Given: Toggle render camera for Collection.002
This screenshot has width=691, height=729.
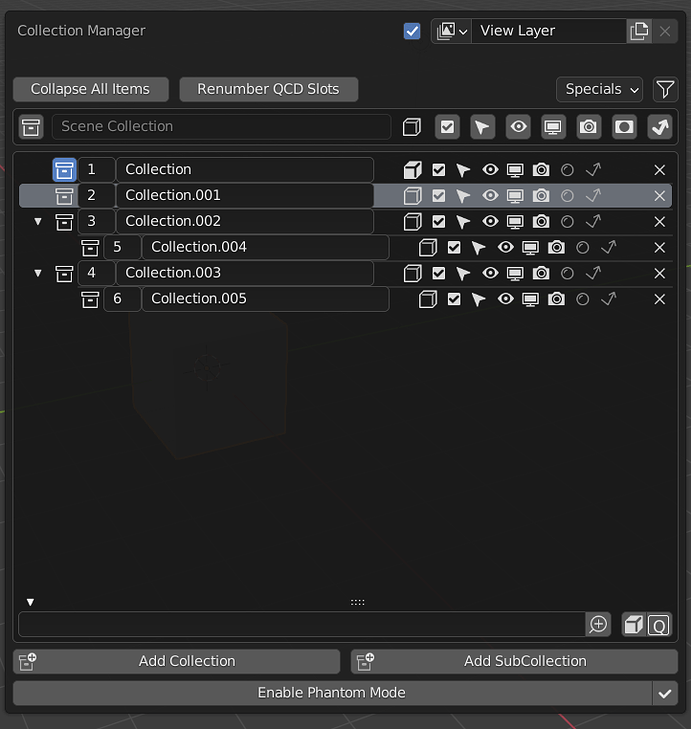Looking at the screenshot, I should click(541, 221).
